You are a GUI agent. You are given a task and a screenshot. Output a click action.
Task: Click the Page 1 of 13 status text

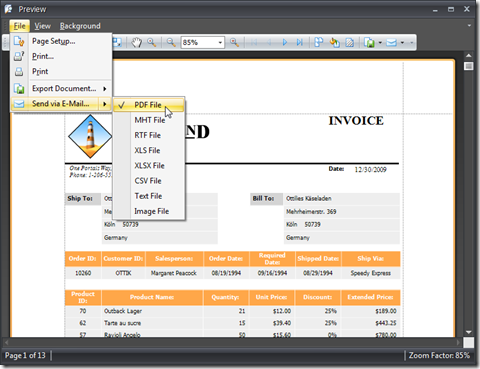click(25, 355)
